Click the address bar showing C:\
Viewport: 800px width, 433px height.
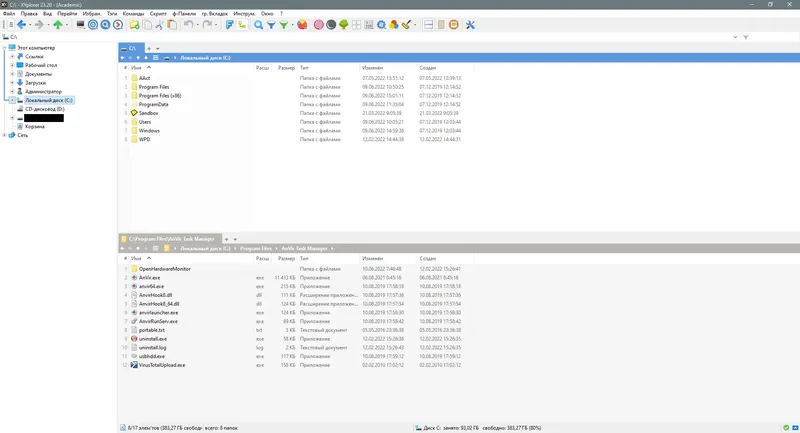[x=367, y=37]
